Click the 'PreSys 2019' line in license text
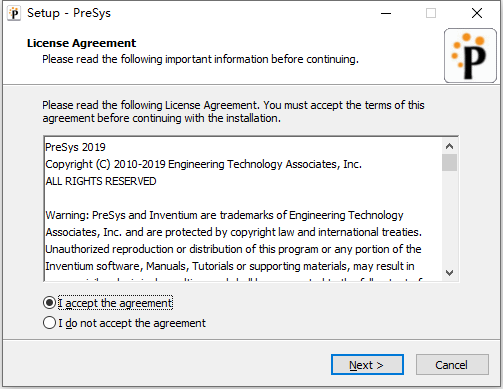 (x=75, y=147)
